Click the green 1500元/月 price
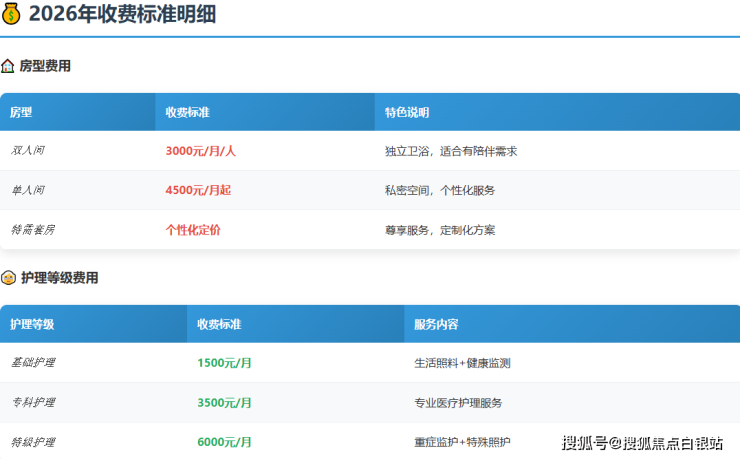The image size is (740, 459). (224, 363)
